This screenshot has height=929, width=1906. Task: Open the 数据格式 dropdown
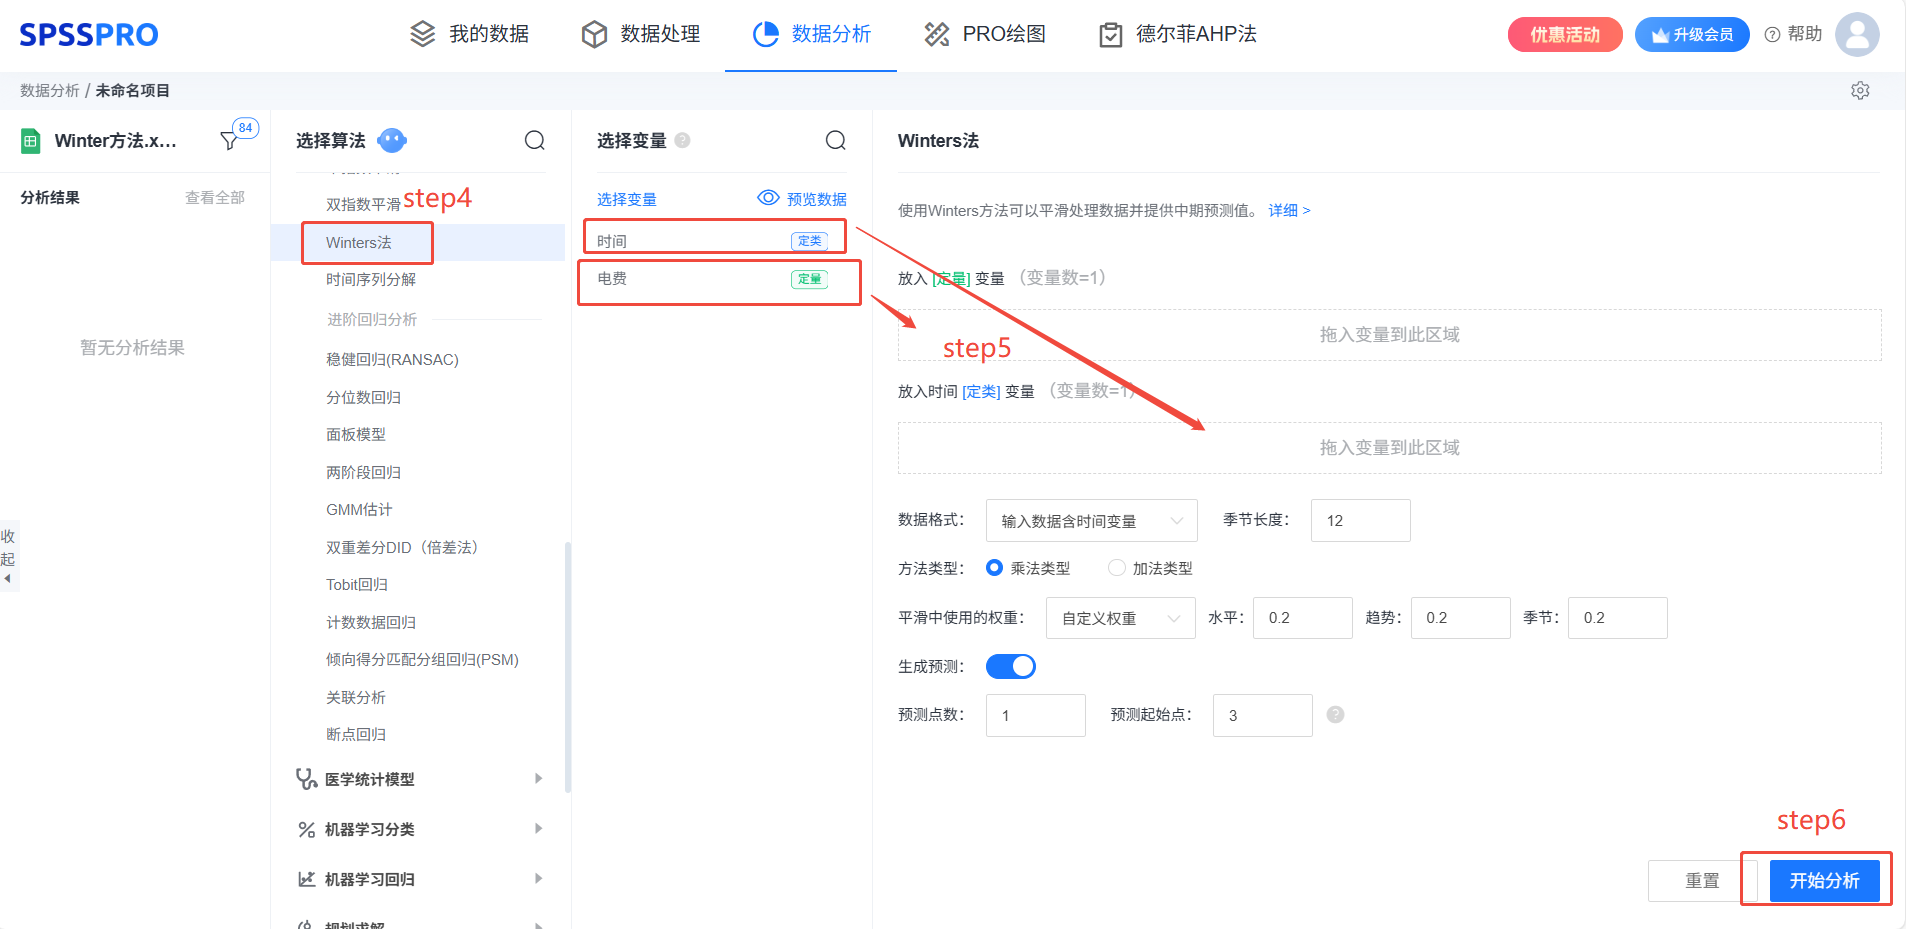pyautogui.click(x=1091, y=521)
